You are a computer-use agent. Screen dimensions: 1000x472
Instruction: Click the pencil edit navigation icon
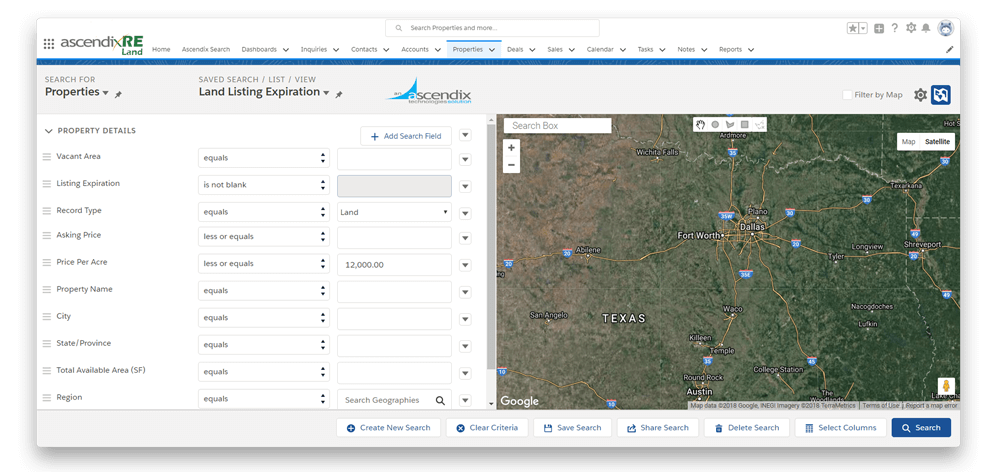[950, 49]
